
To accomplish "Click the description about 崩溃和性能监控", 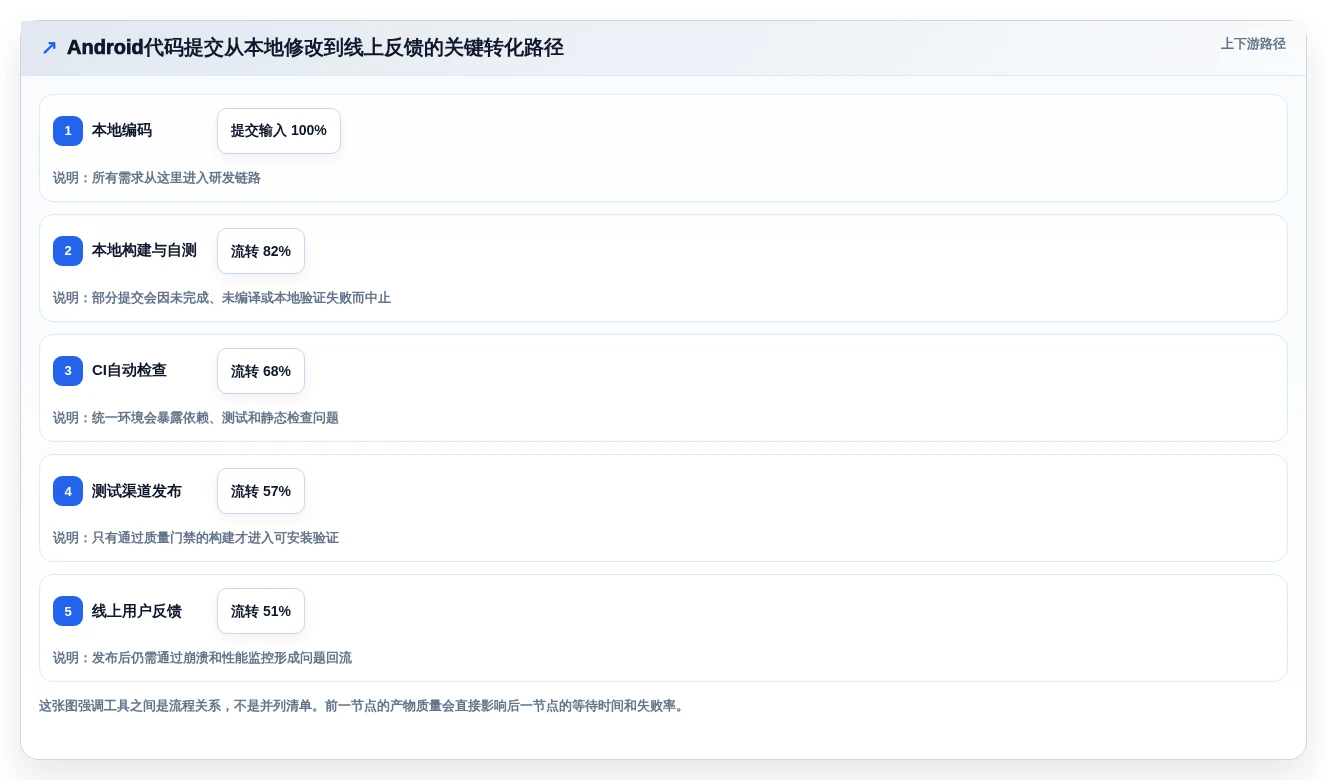I will tap(202, 658).
